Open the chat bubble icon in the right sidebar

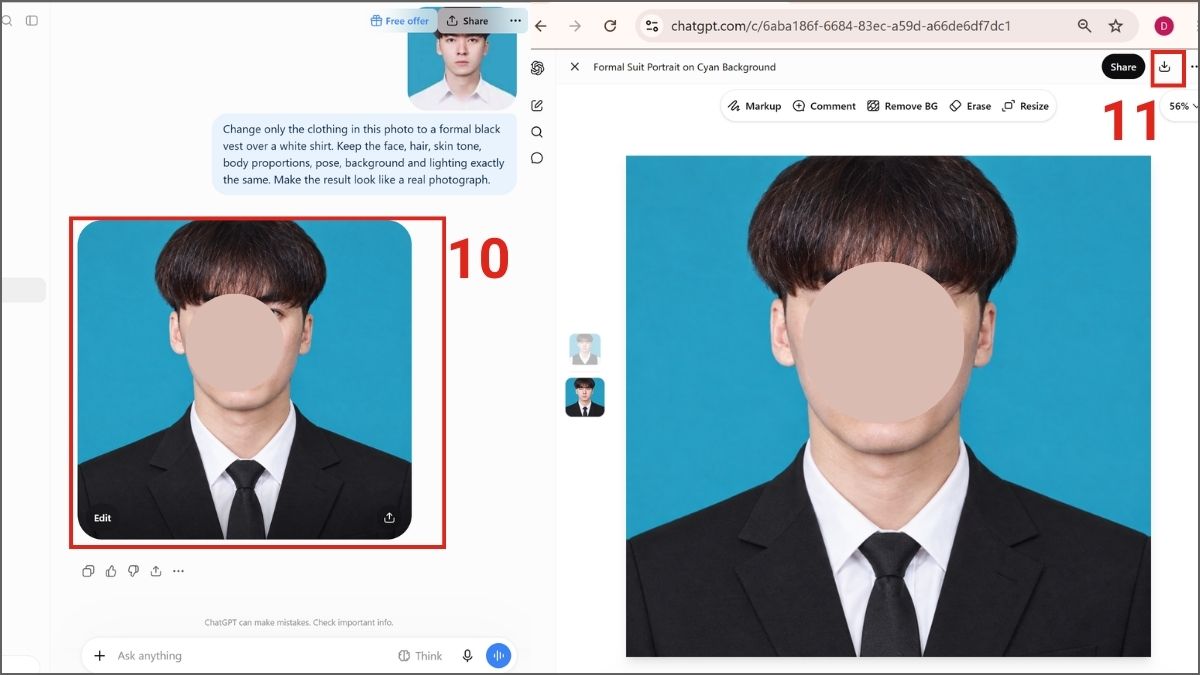[537, 158]
